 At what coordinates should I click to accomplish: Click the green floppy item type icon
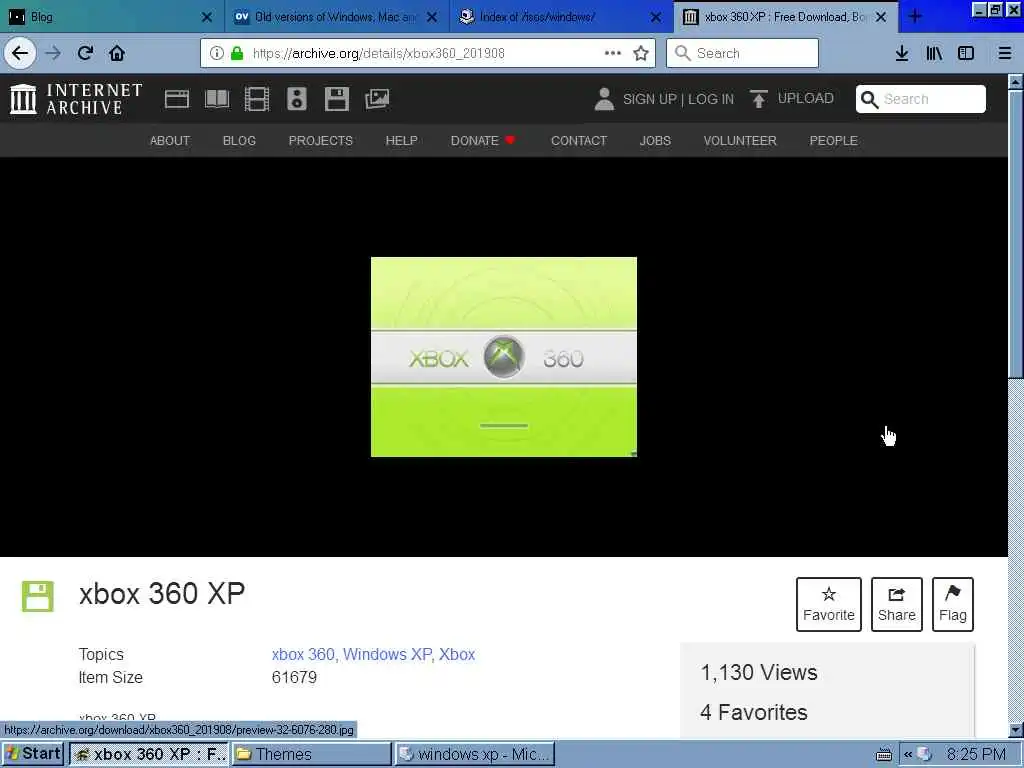37,596
